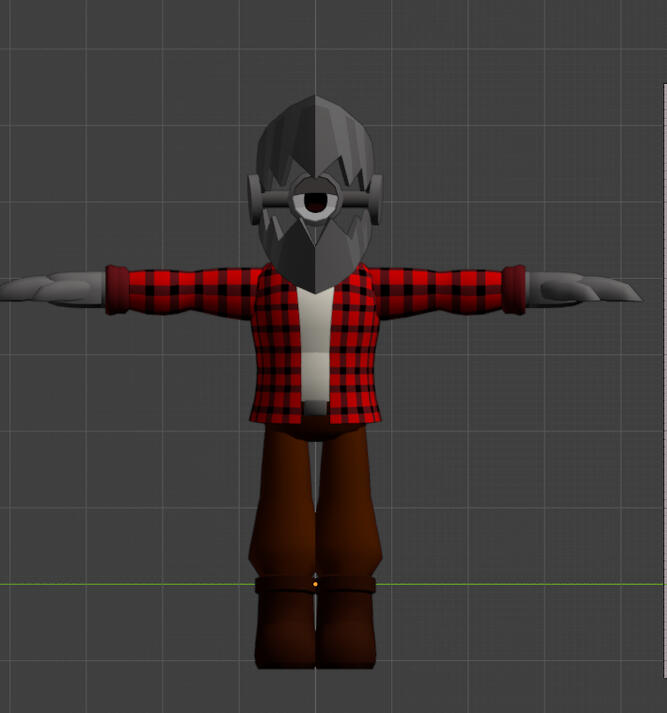
Task: Select the plaid sleeve on the screen-right arm
Action: coord(439,291)
